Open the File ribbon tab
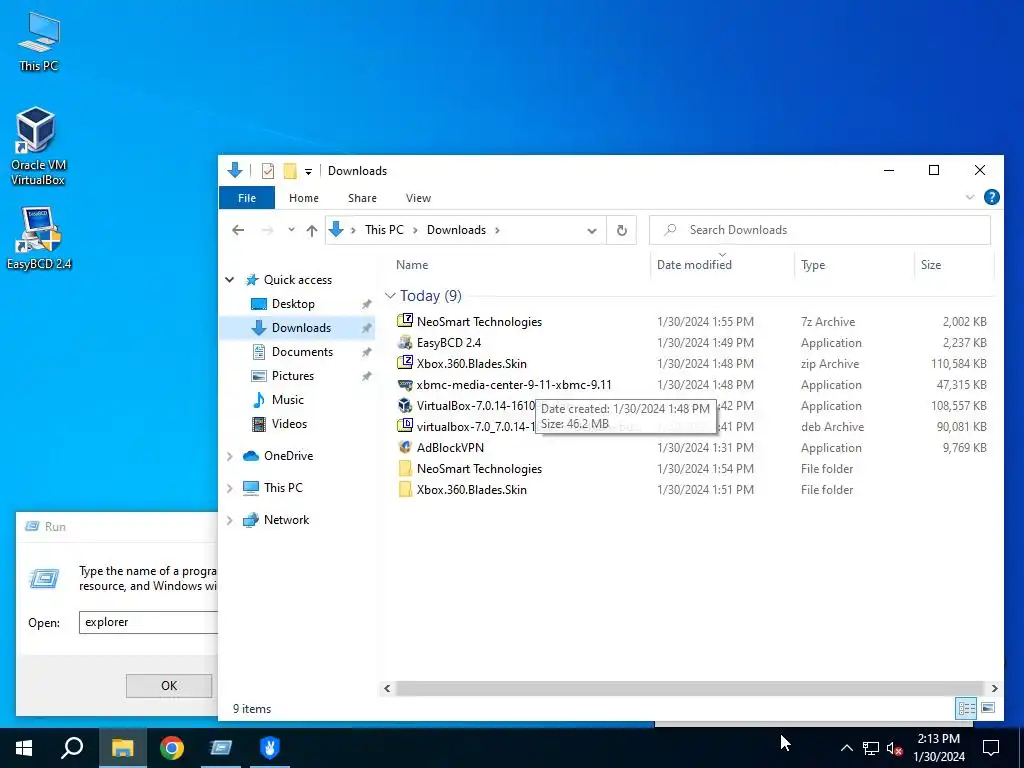The width and height of the screenshot is (1024, 768). click(x=247, y=198)
